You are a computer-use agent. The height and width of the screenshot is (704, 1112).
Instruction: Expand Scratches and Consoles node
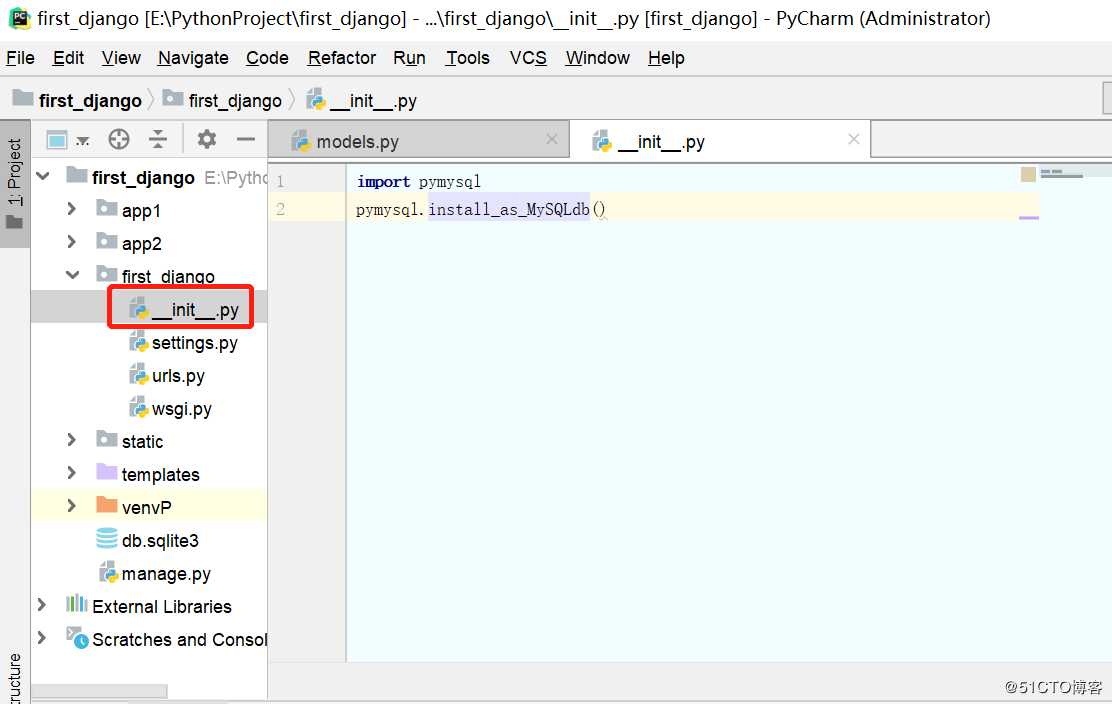(42, 637)
